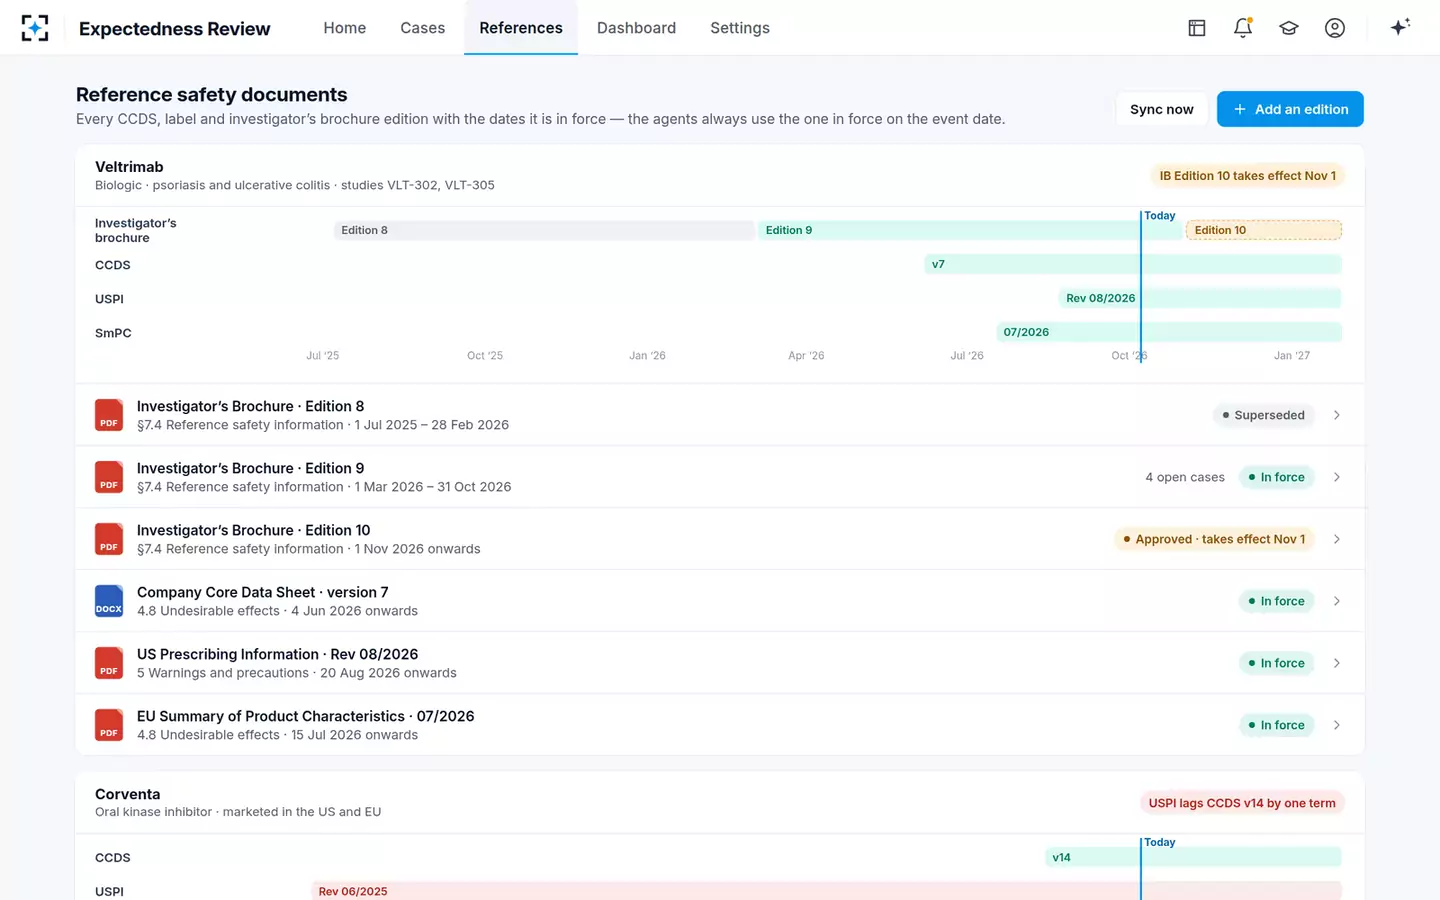Select the USPI Rev 08/2026 timeline bar
The image size is (1440, 900).
point(1200,298)
